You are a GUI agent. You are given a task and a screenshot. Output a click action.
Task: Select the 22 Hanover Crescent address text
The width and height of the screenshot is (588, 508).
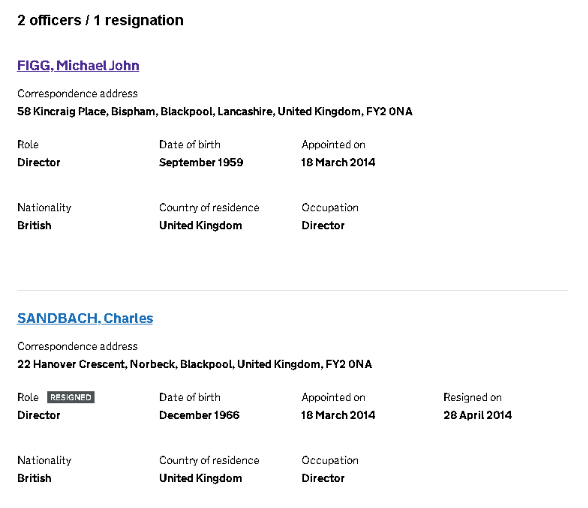pos(195,364)
